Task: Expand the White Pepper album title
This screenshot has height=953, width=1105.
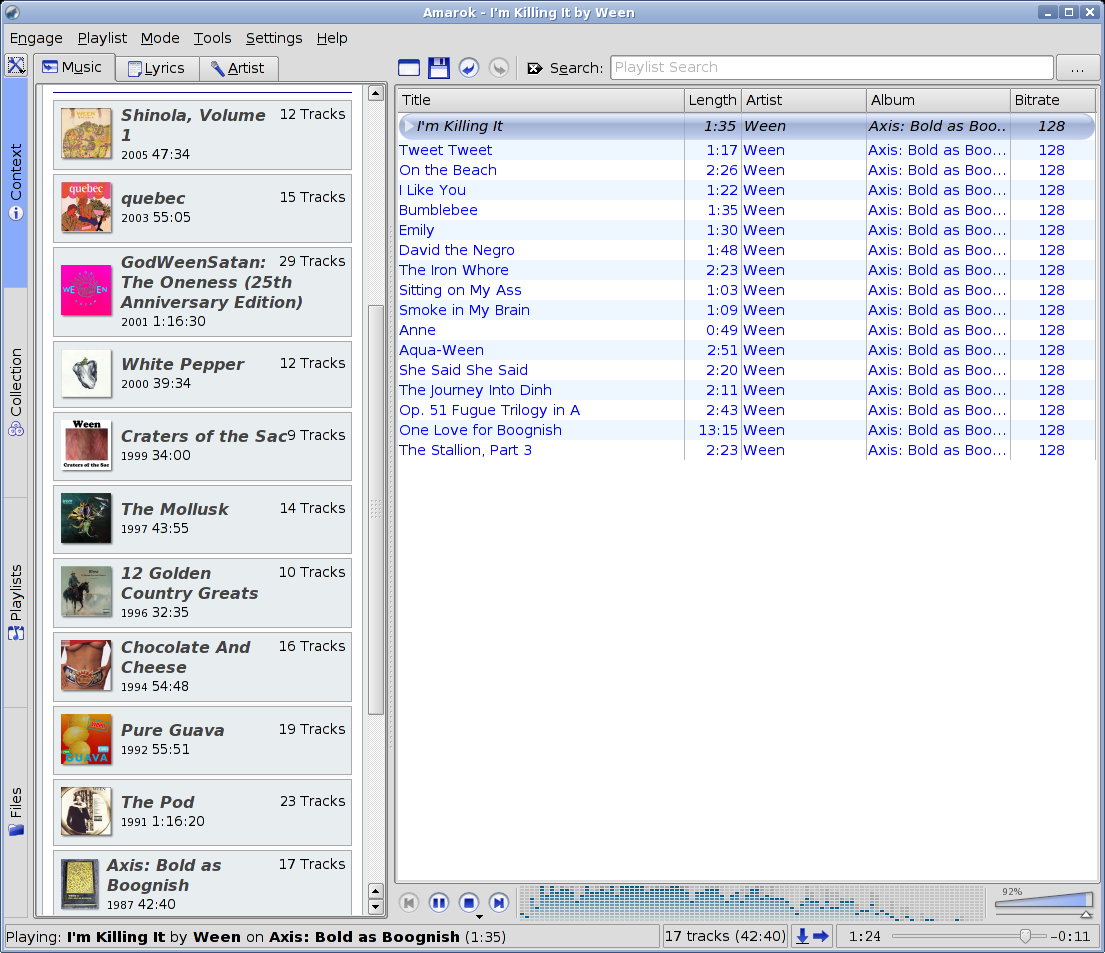Action: (x=183, y=364)
